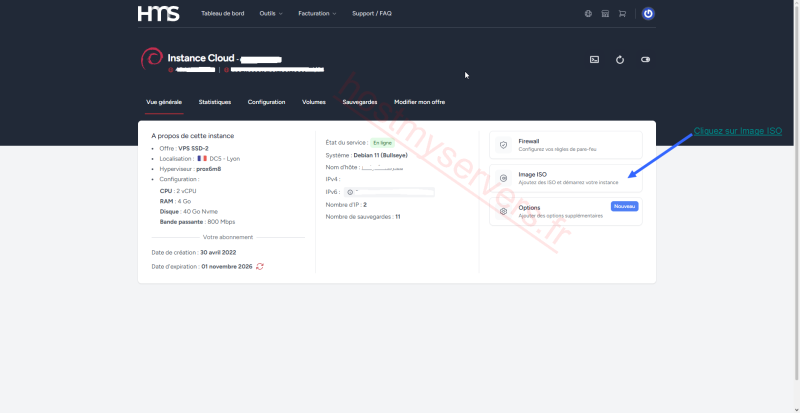Open the Sauvegardes tab
Image resolution: width=800 pixels, height=413 pixels.
360,102
